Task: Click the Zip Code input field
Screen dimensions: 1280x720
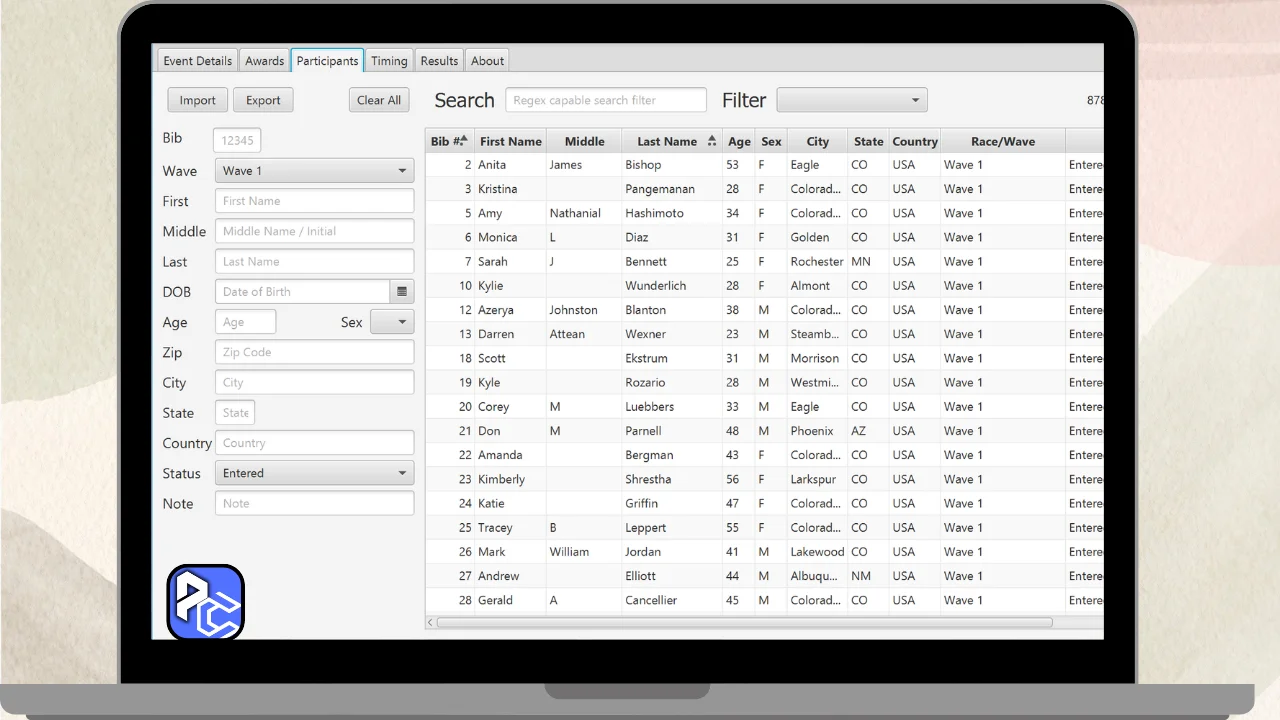Action: 314,352
